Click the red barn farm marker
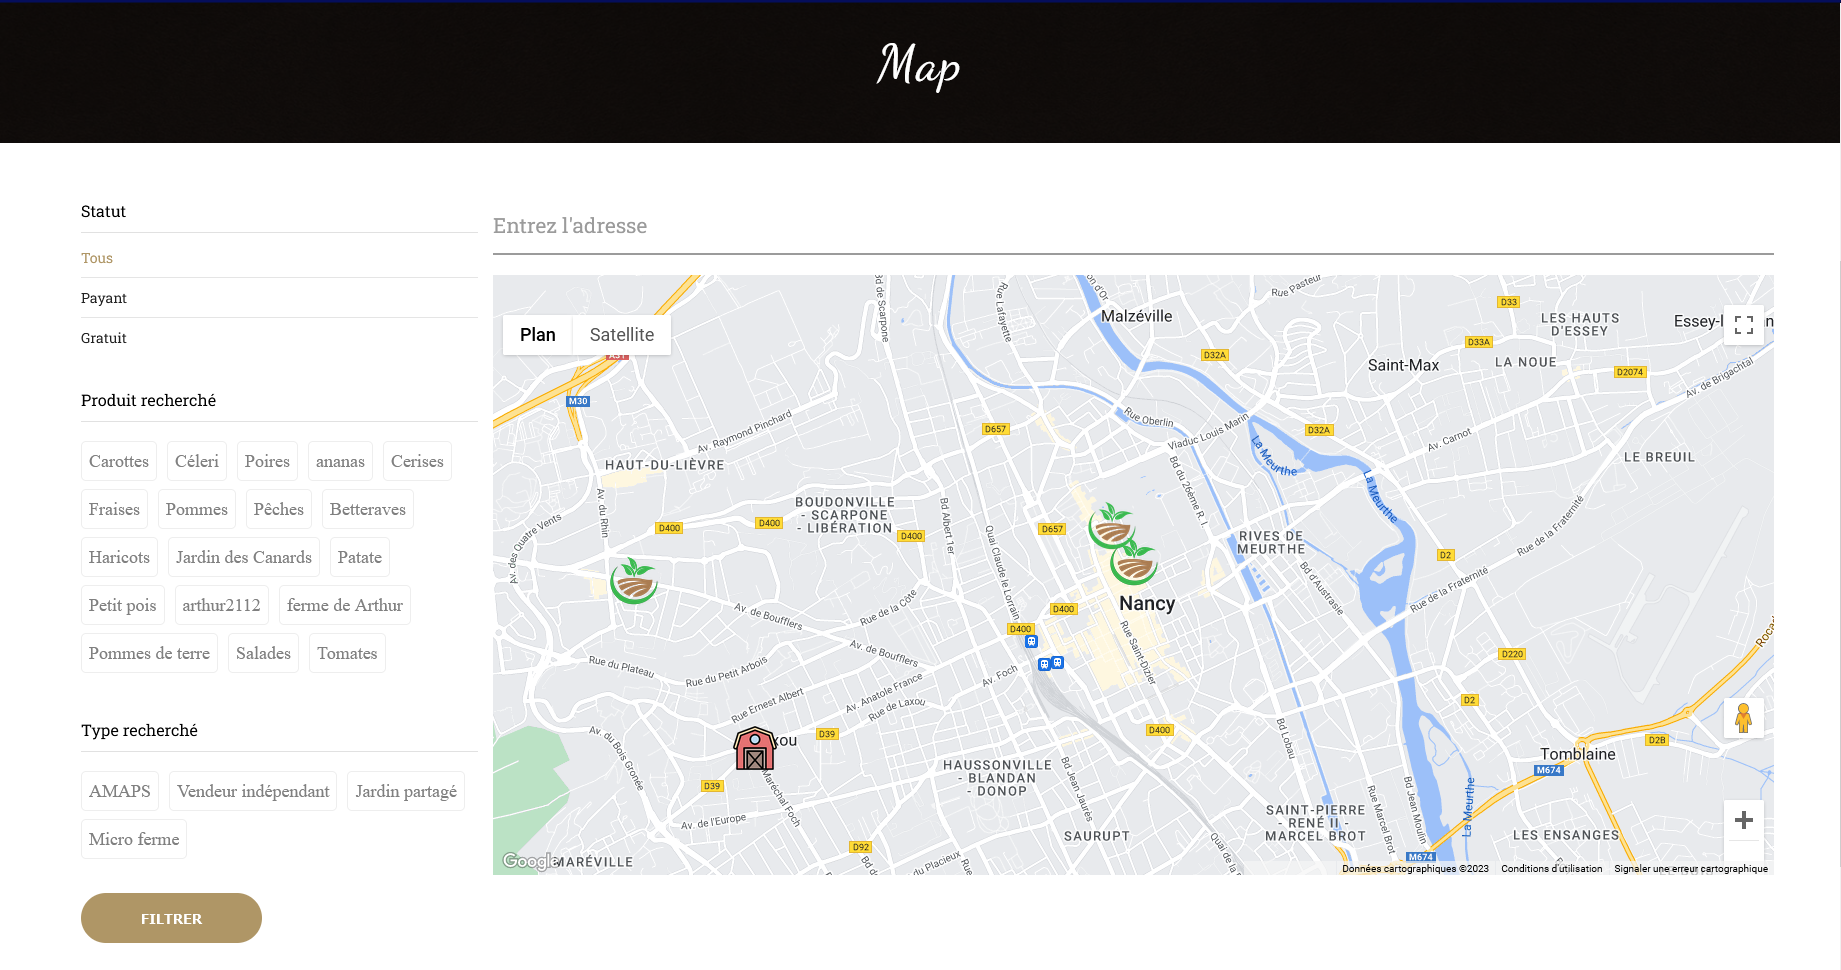 click(x=755, y=749)
